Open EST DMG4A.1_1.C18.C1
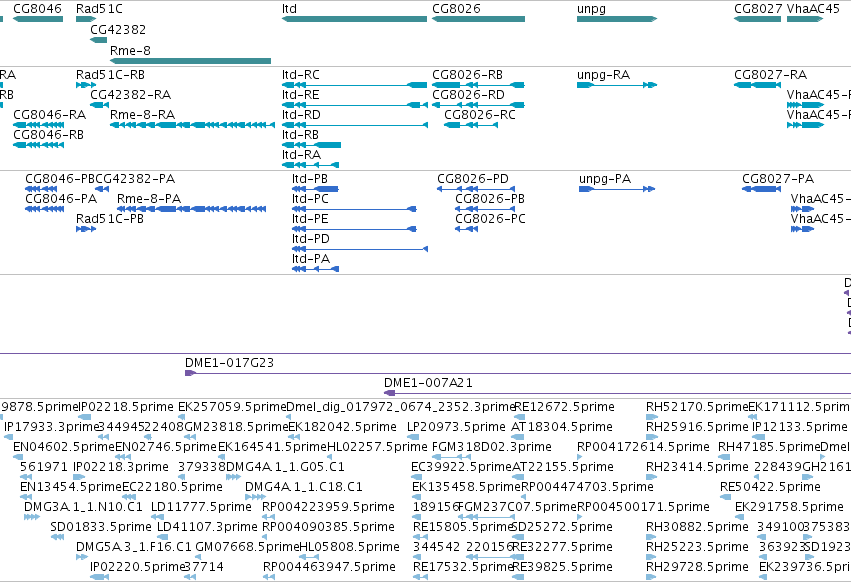 click(303, 487)
